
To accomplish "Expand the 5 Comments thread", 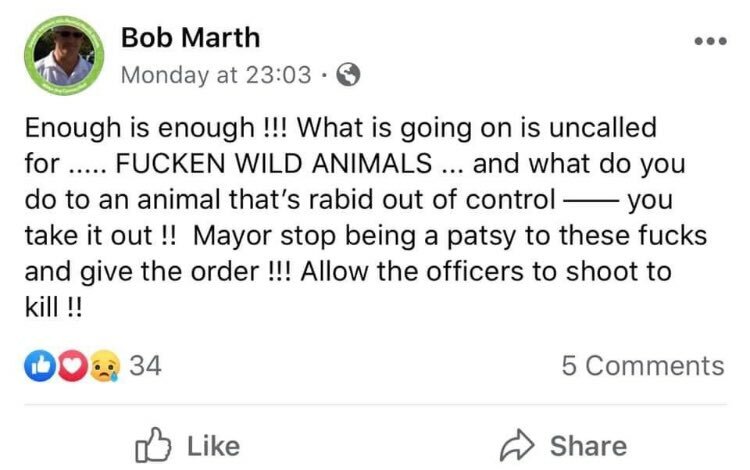I will point(643,366).
